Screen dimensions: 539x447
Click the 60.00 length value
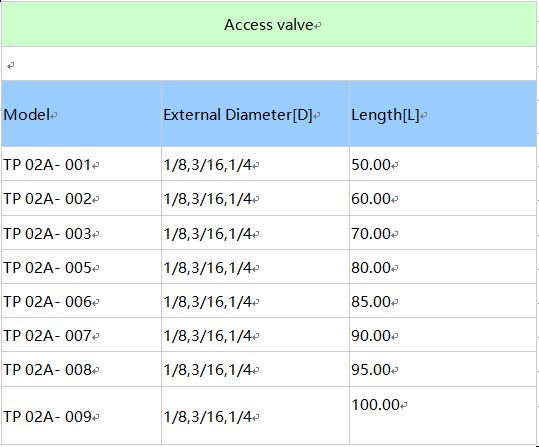point(371,199)
